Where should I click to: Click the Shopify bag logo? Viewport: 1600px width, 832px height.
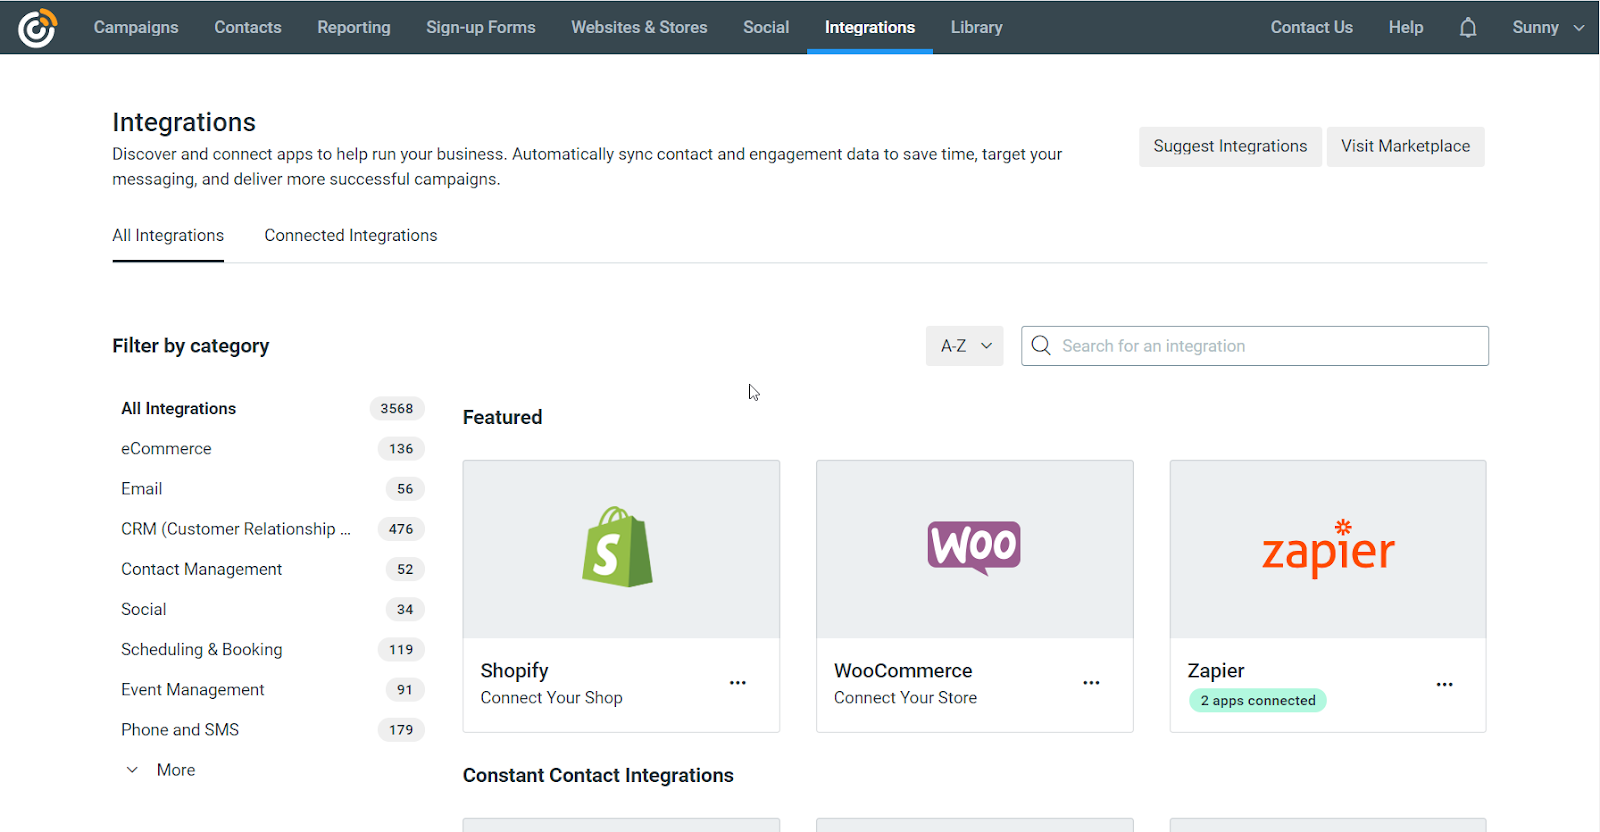[617, 547]
